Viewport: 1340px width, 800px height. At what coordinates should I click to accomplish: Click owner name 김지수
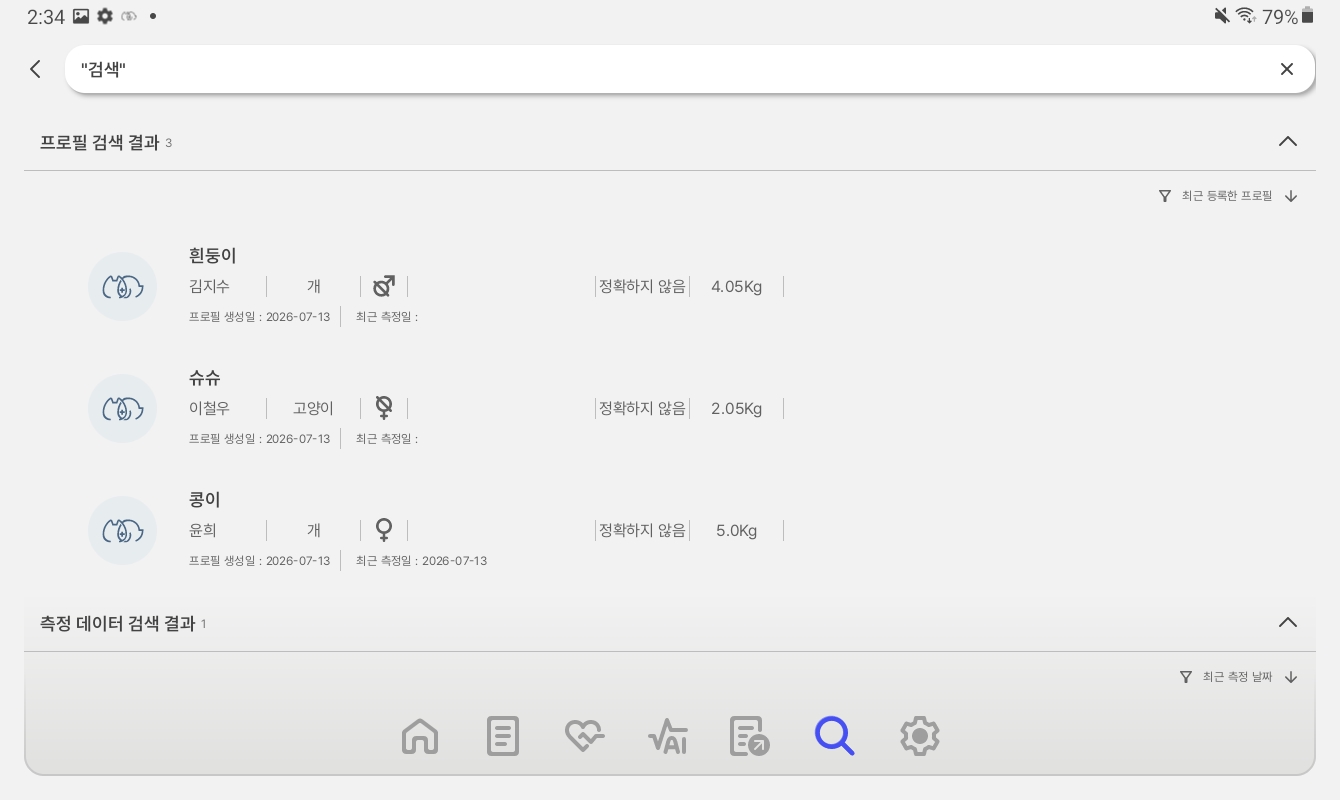click(x=209, y=287)
